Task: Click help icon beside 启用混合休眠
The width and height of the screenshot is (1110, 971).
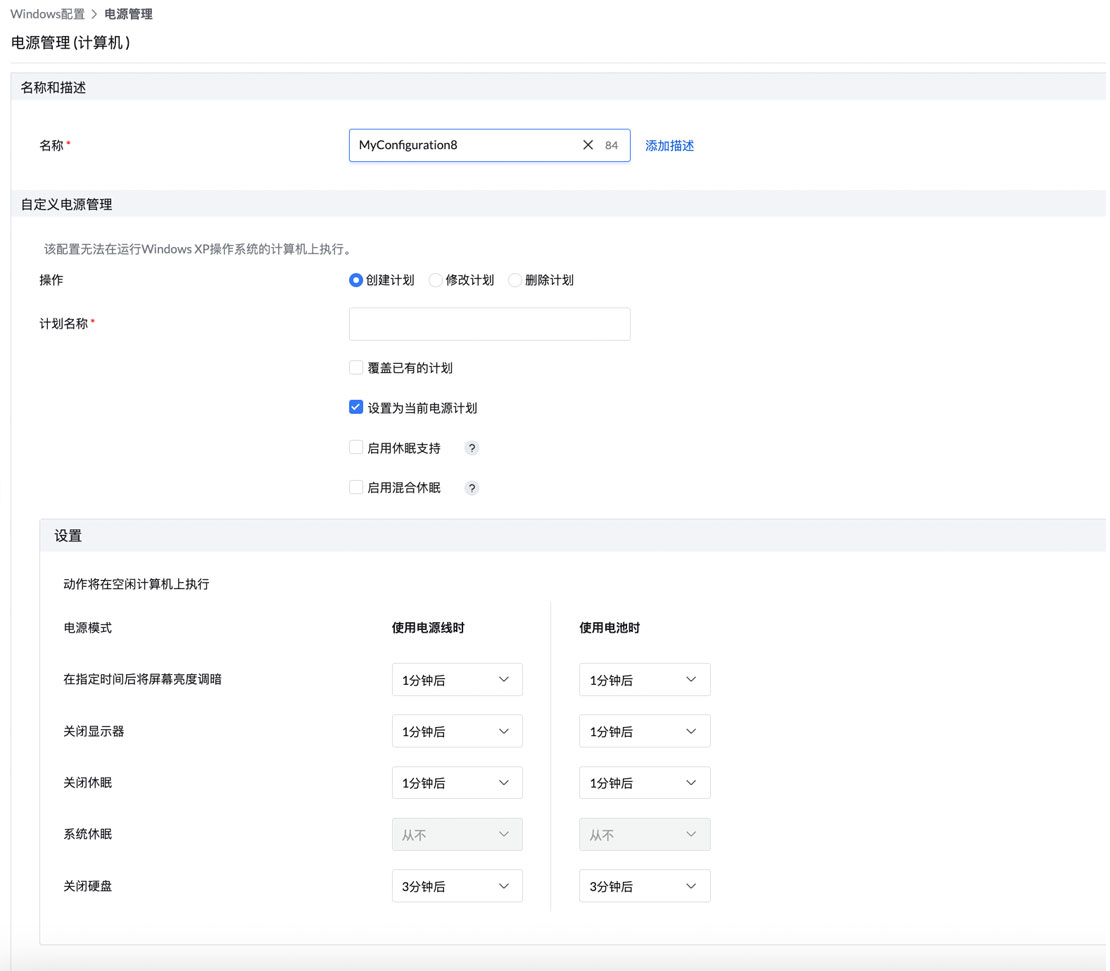Action: tap(472, 488)
